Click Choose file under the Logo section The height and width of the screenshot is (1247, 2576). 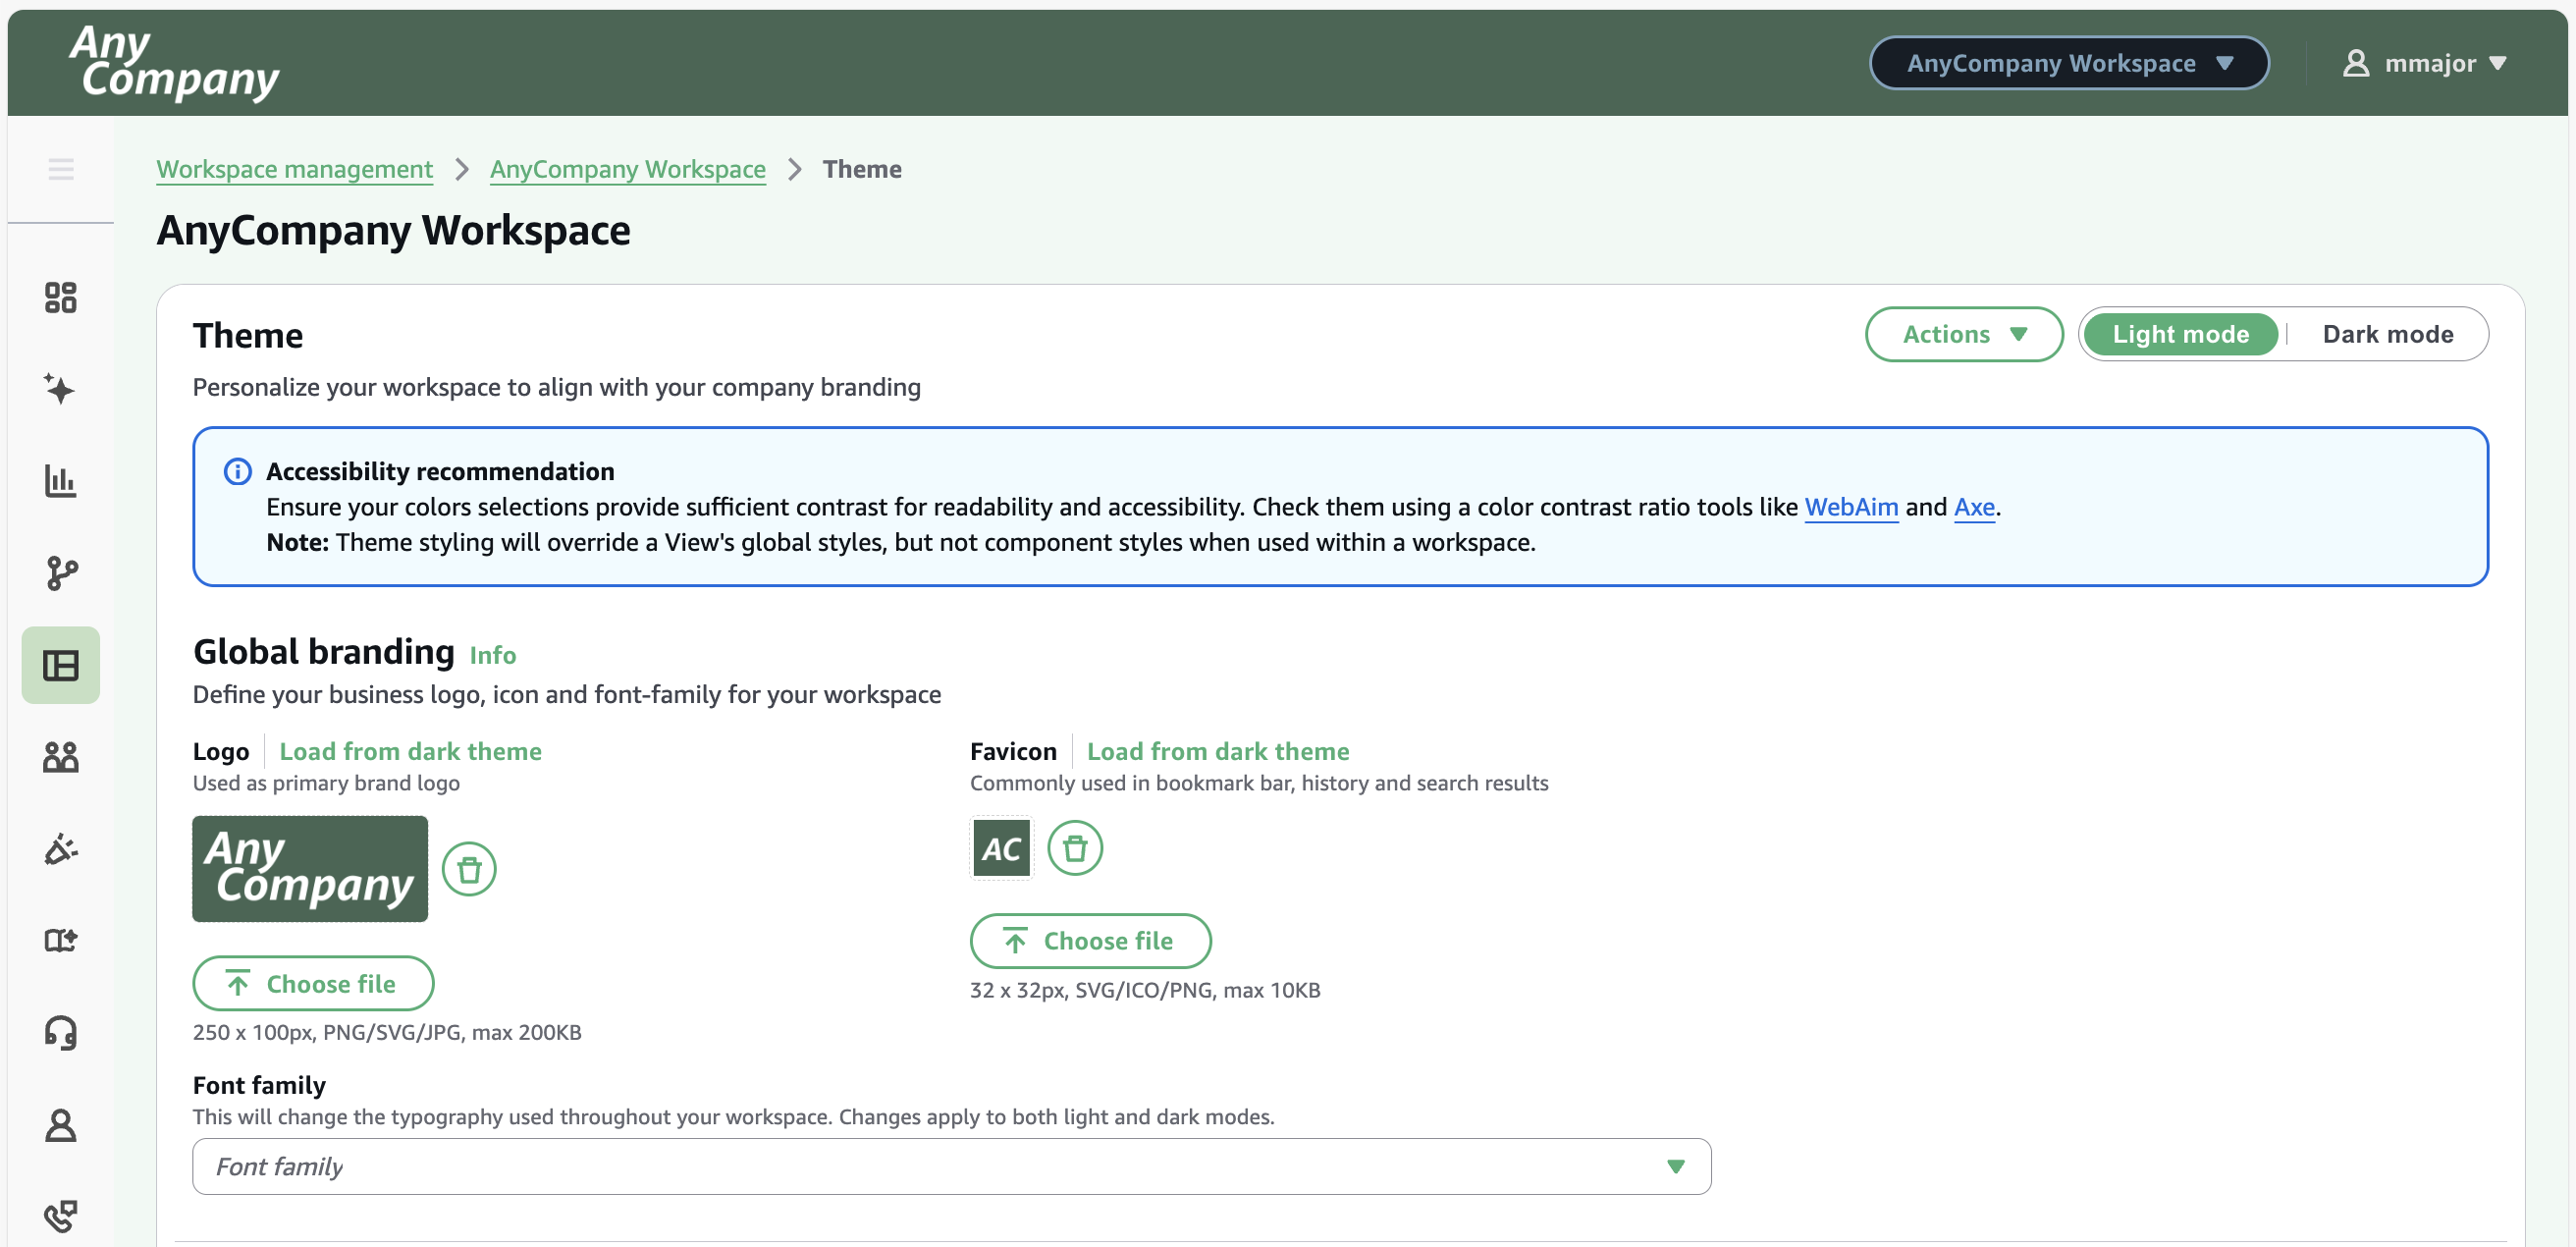[313, 983]
